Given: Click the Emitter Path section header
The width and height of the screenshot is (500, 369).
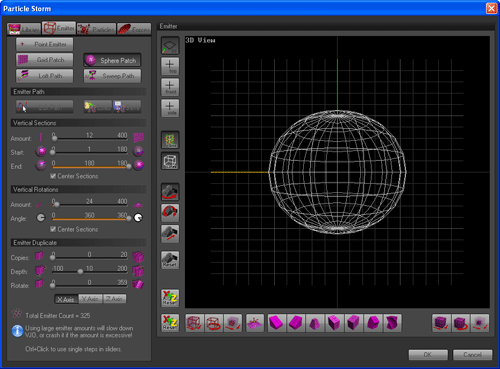Looking at the screenshot, I should tap(78, 92).
